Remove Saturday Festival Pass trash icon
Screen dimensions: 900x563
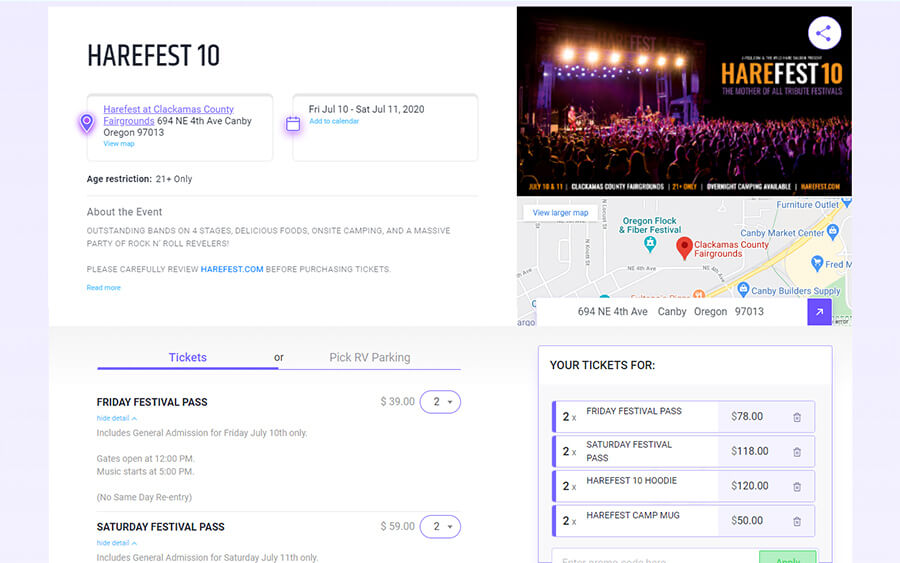797,452
